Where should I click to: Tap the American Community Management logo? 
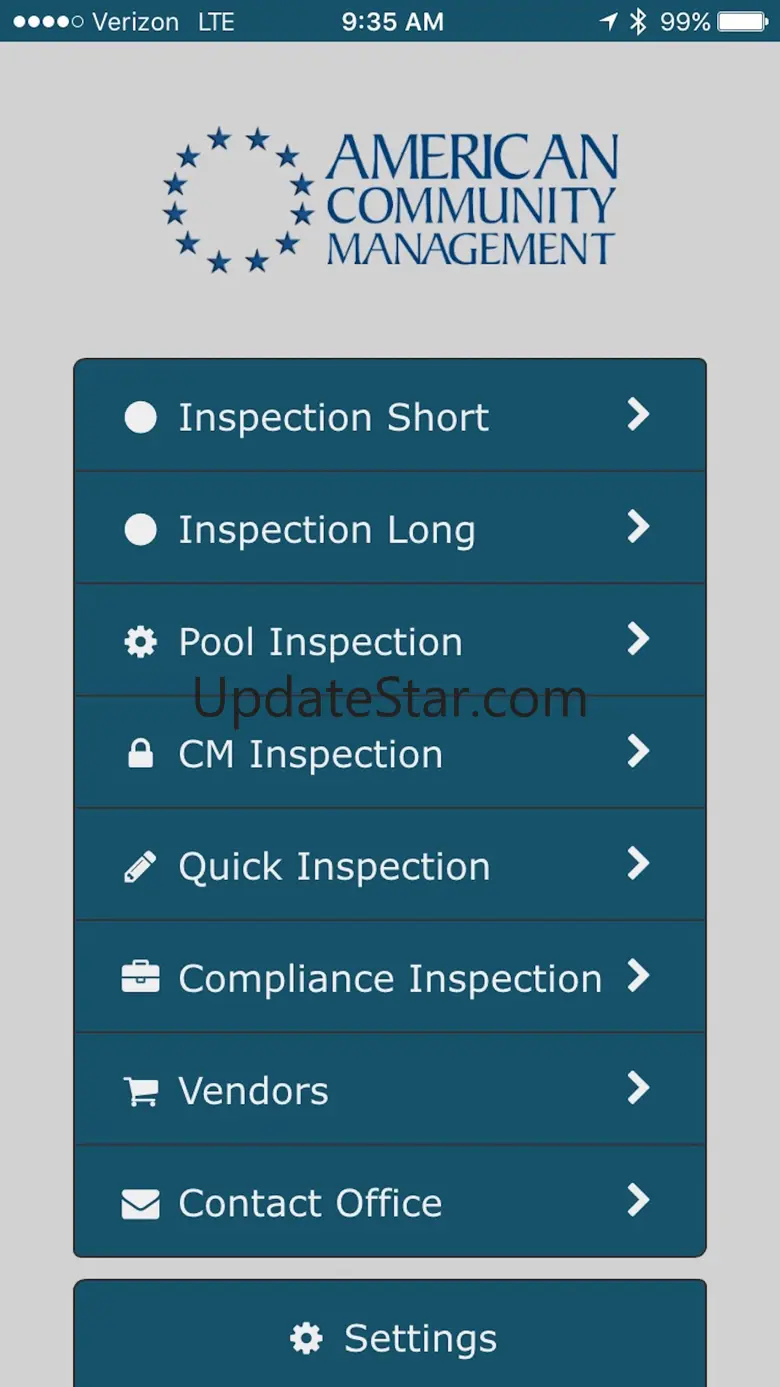(390, 200)
